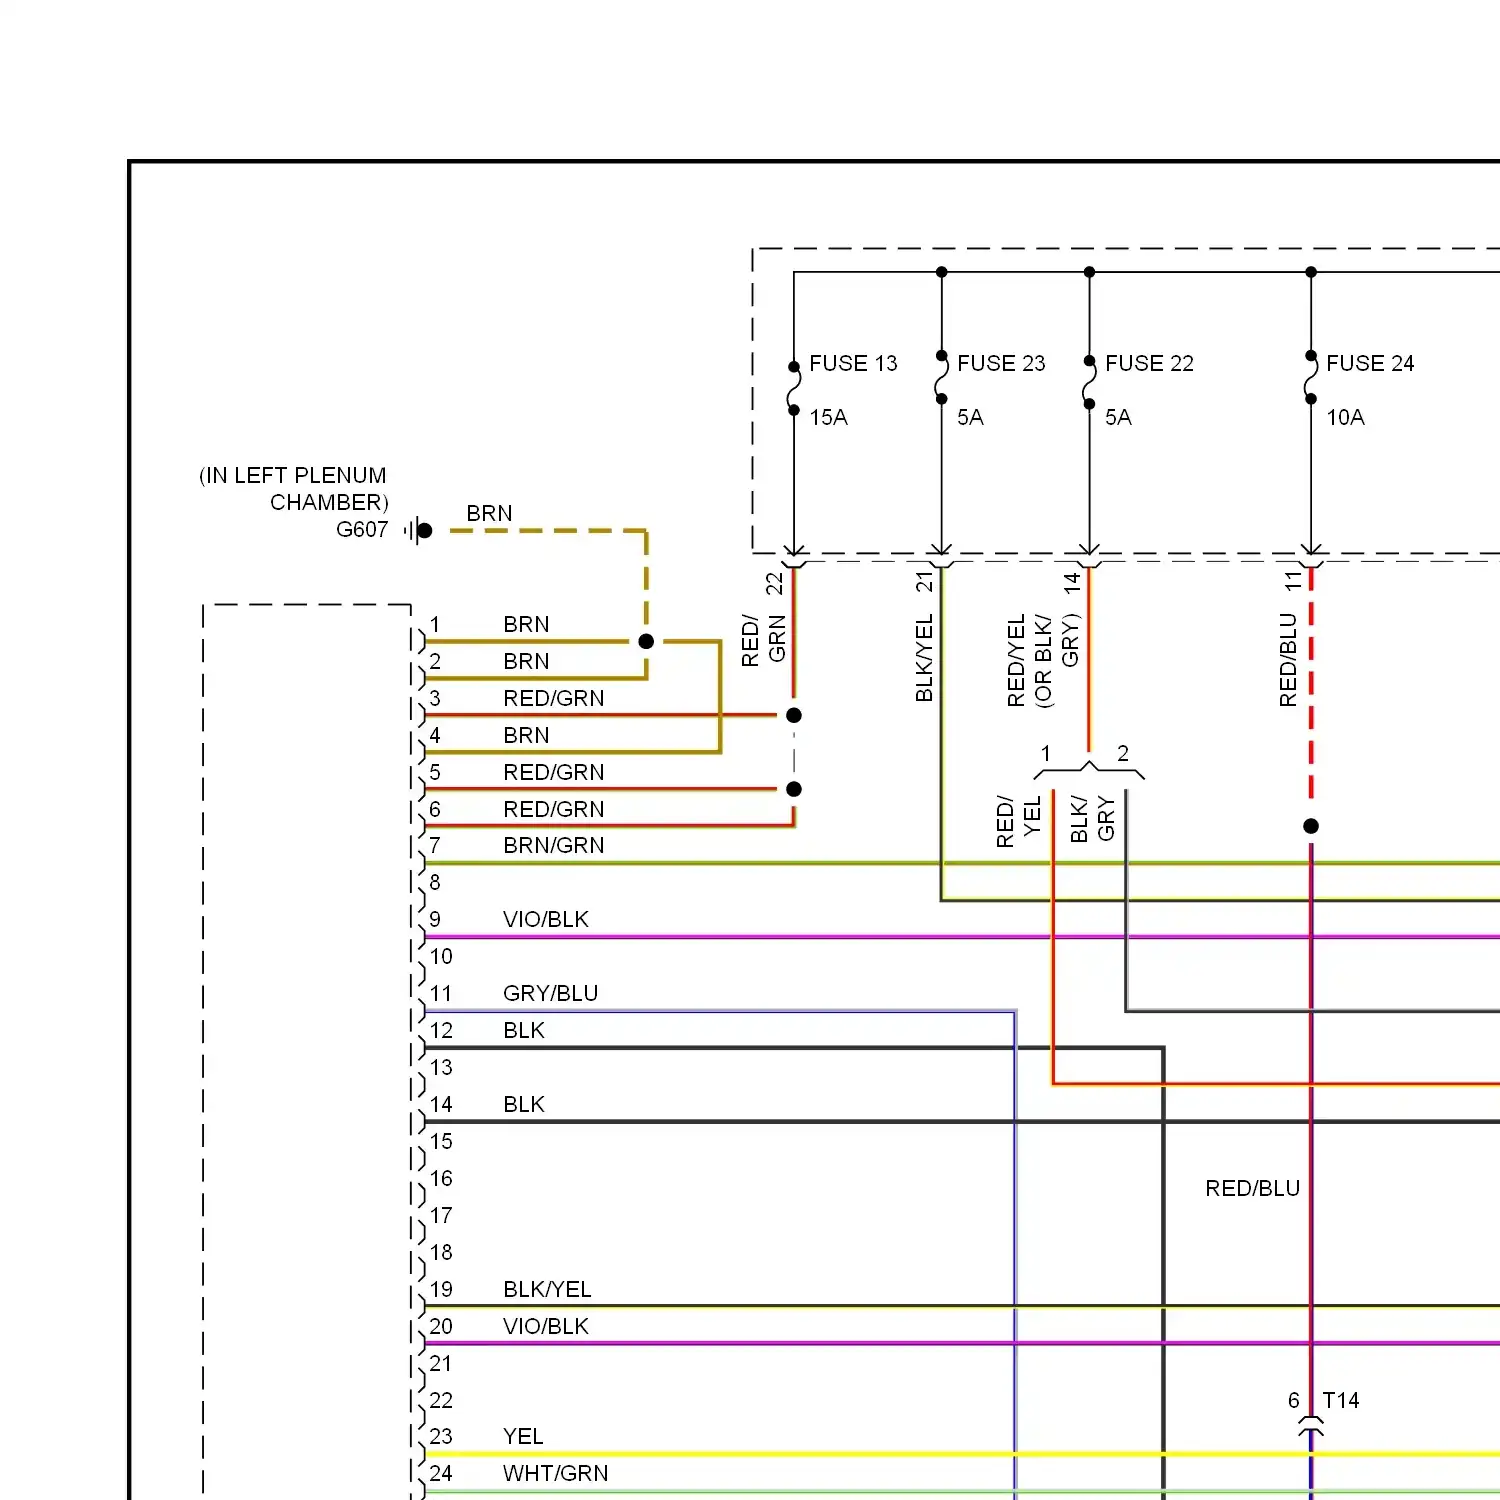Click the BLK label at pin 14

click(x=524, y=1105)
